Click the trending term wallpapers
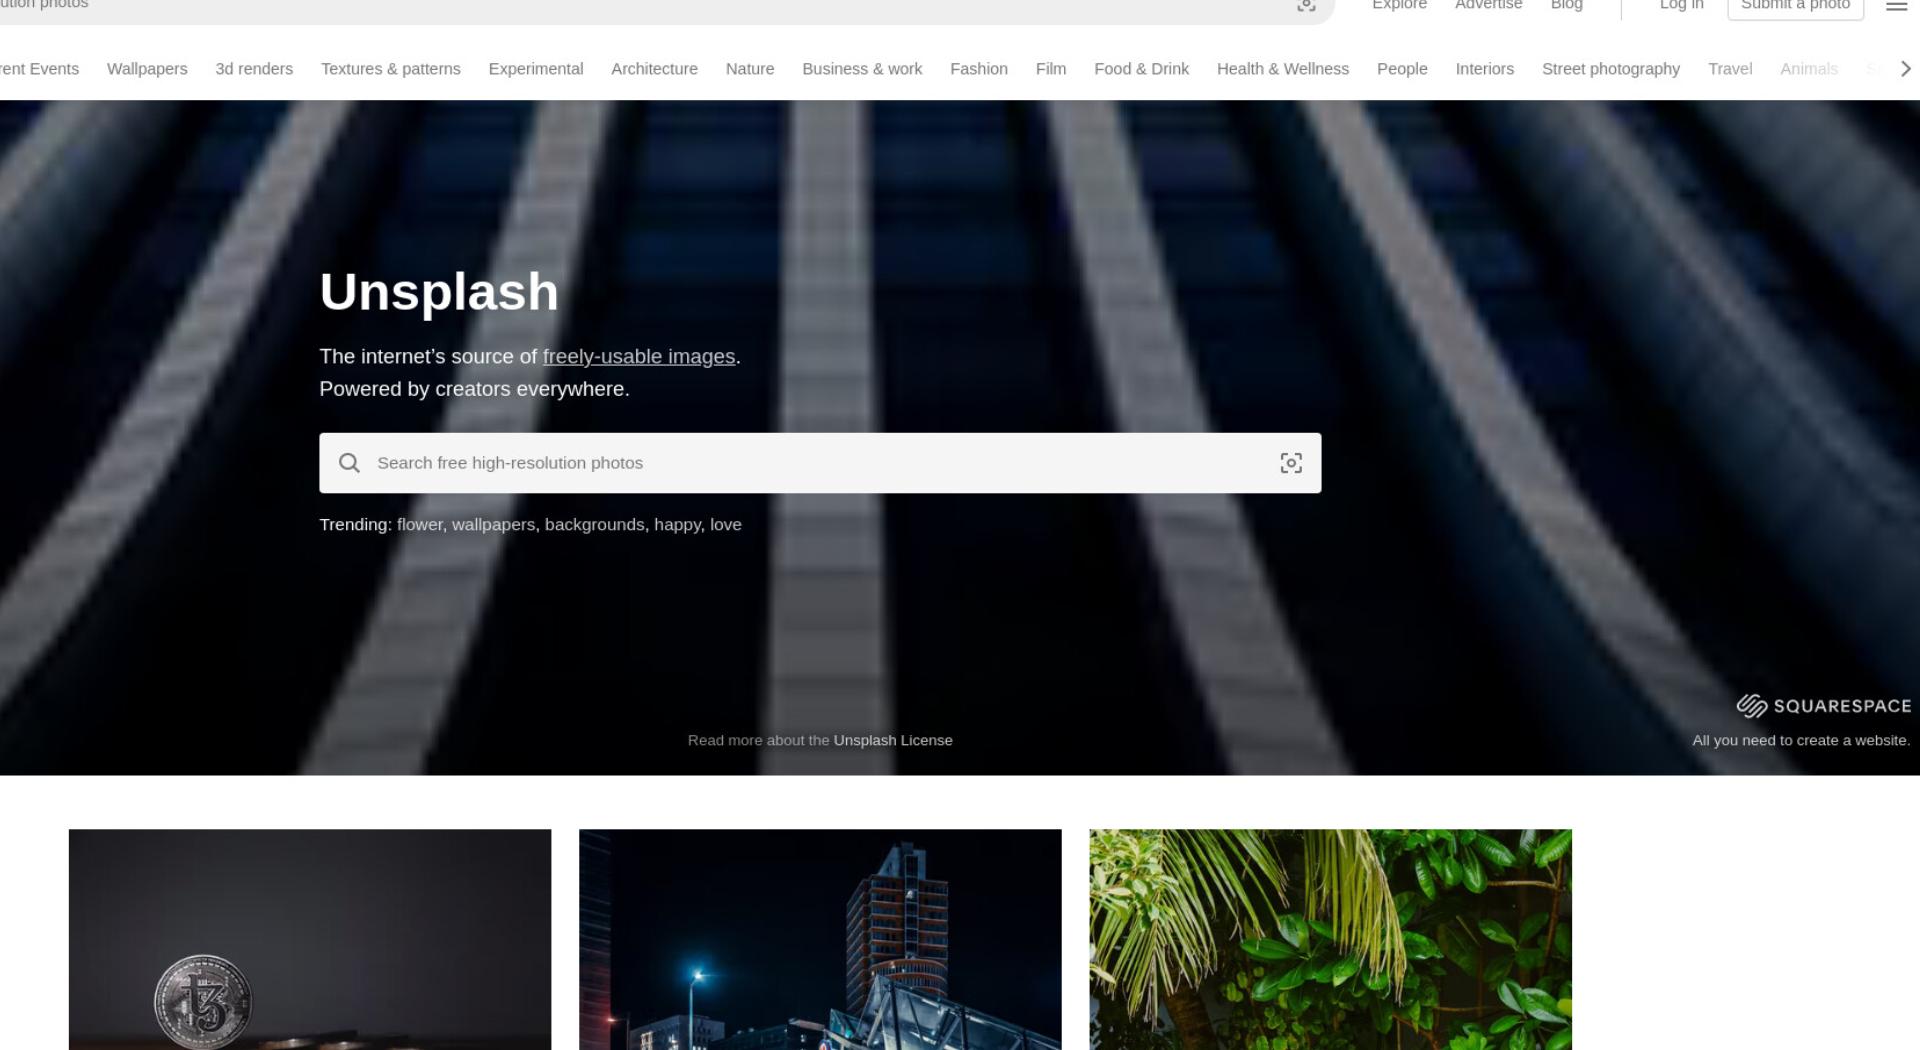The width and height of the screenshot is (1920, 1050). 493,525
